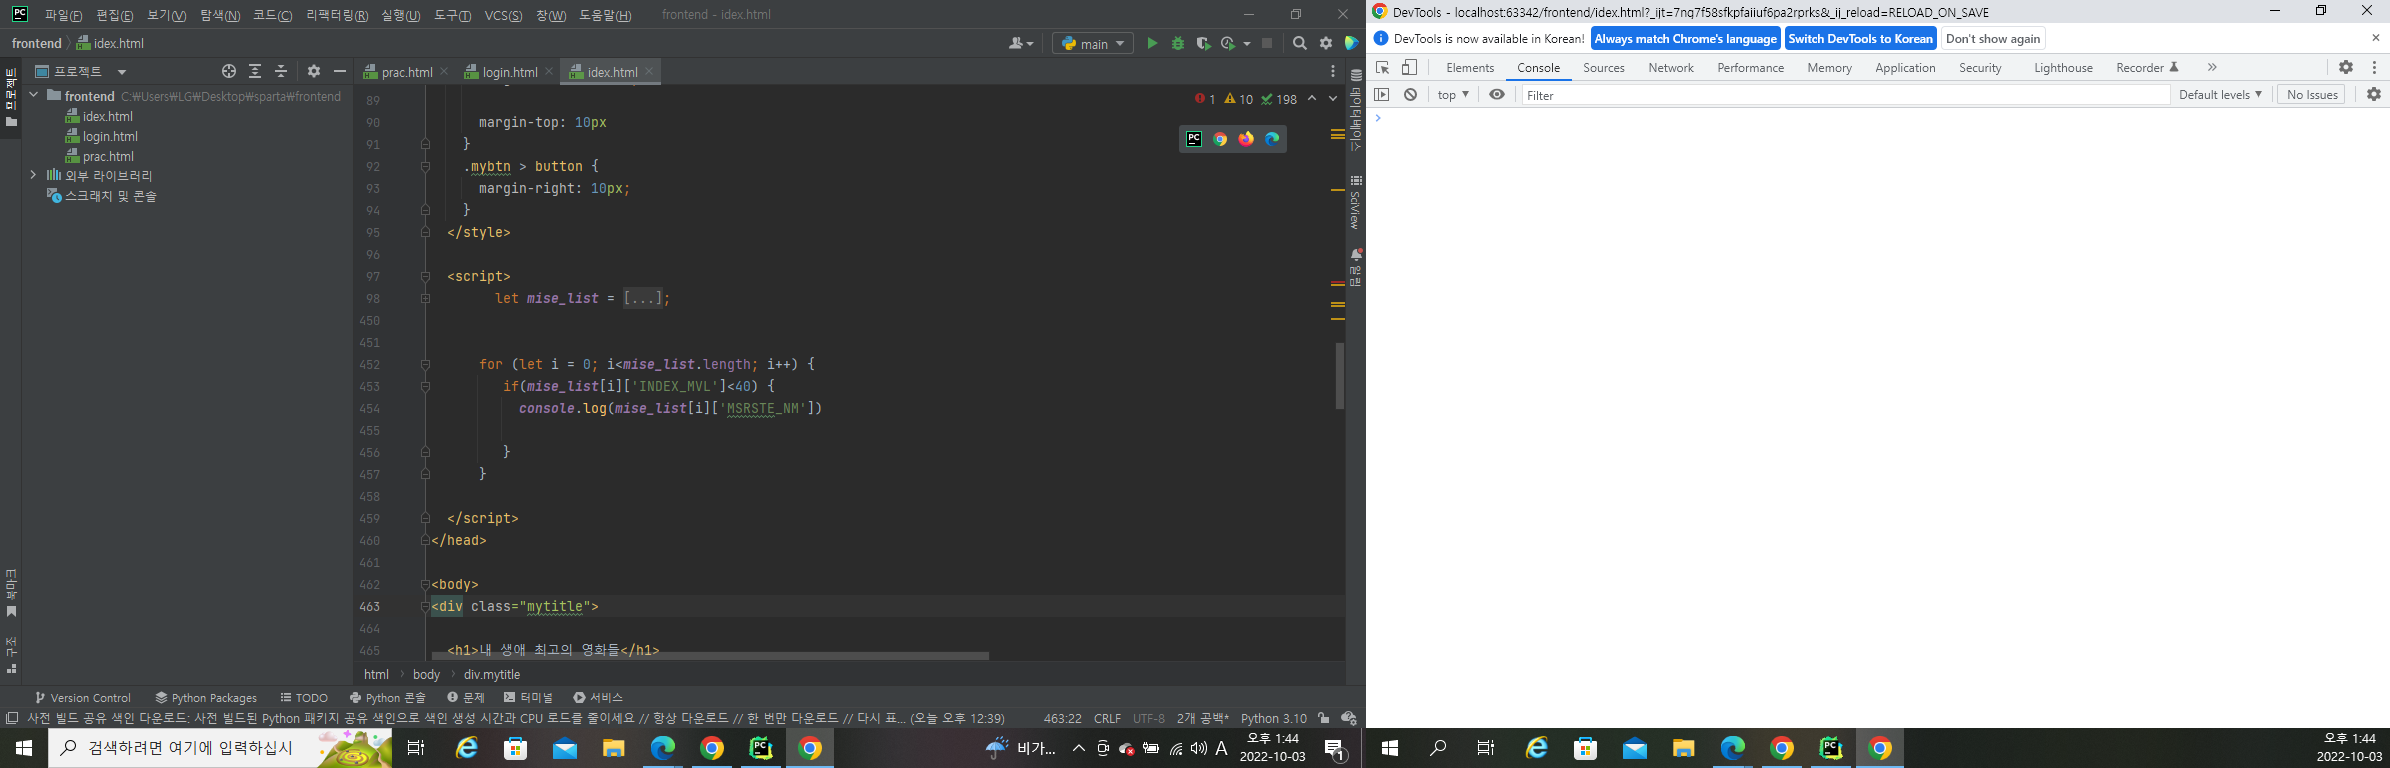This screenshot has height=768, width=2390.
Task: Open login.html in Project tree
Action: 110,136
